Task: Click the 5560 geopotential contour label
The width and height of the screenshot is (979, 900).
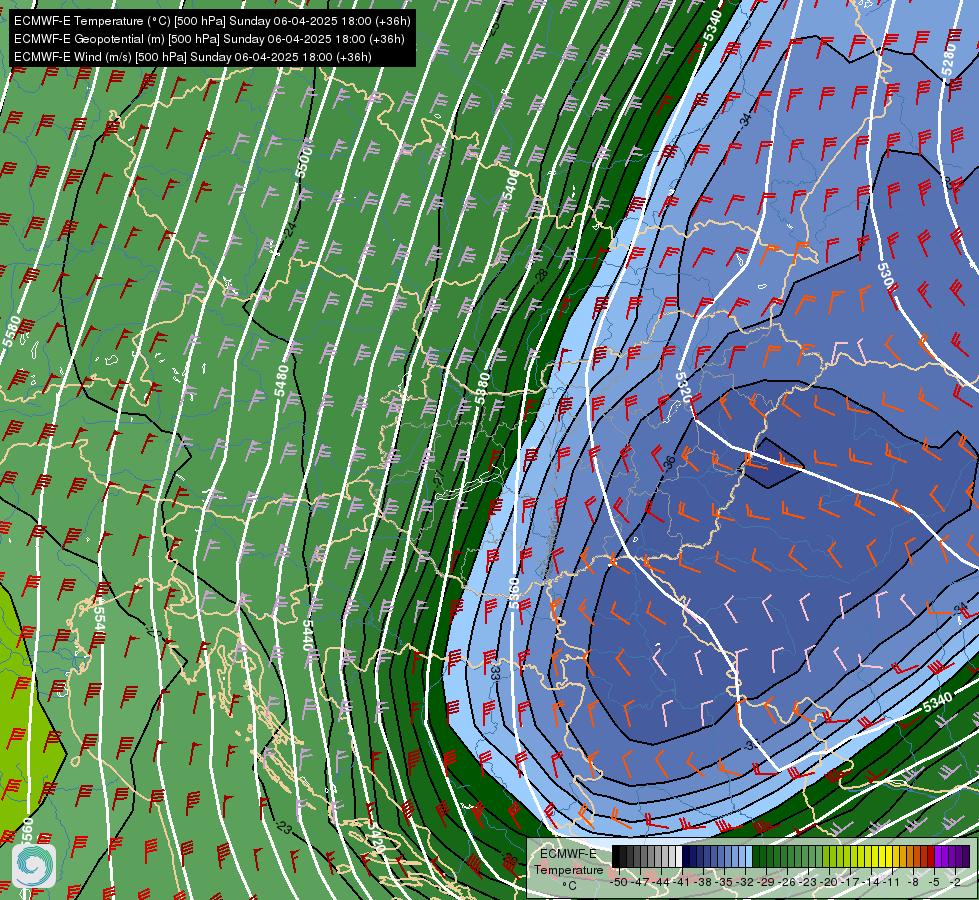Action: (27, 831)
